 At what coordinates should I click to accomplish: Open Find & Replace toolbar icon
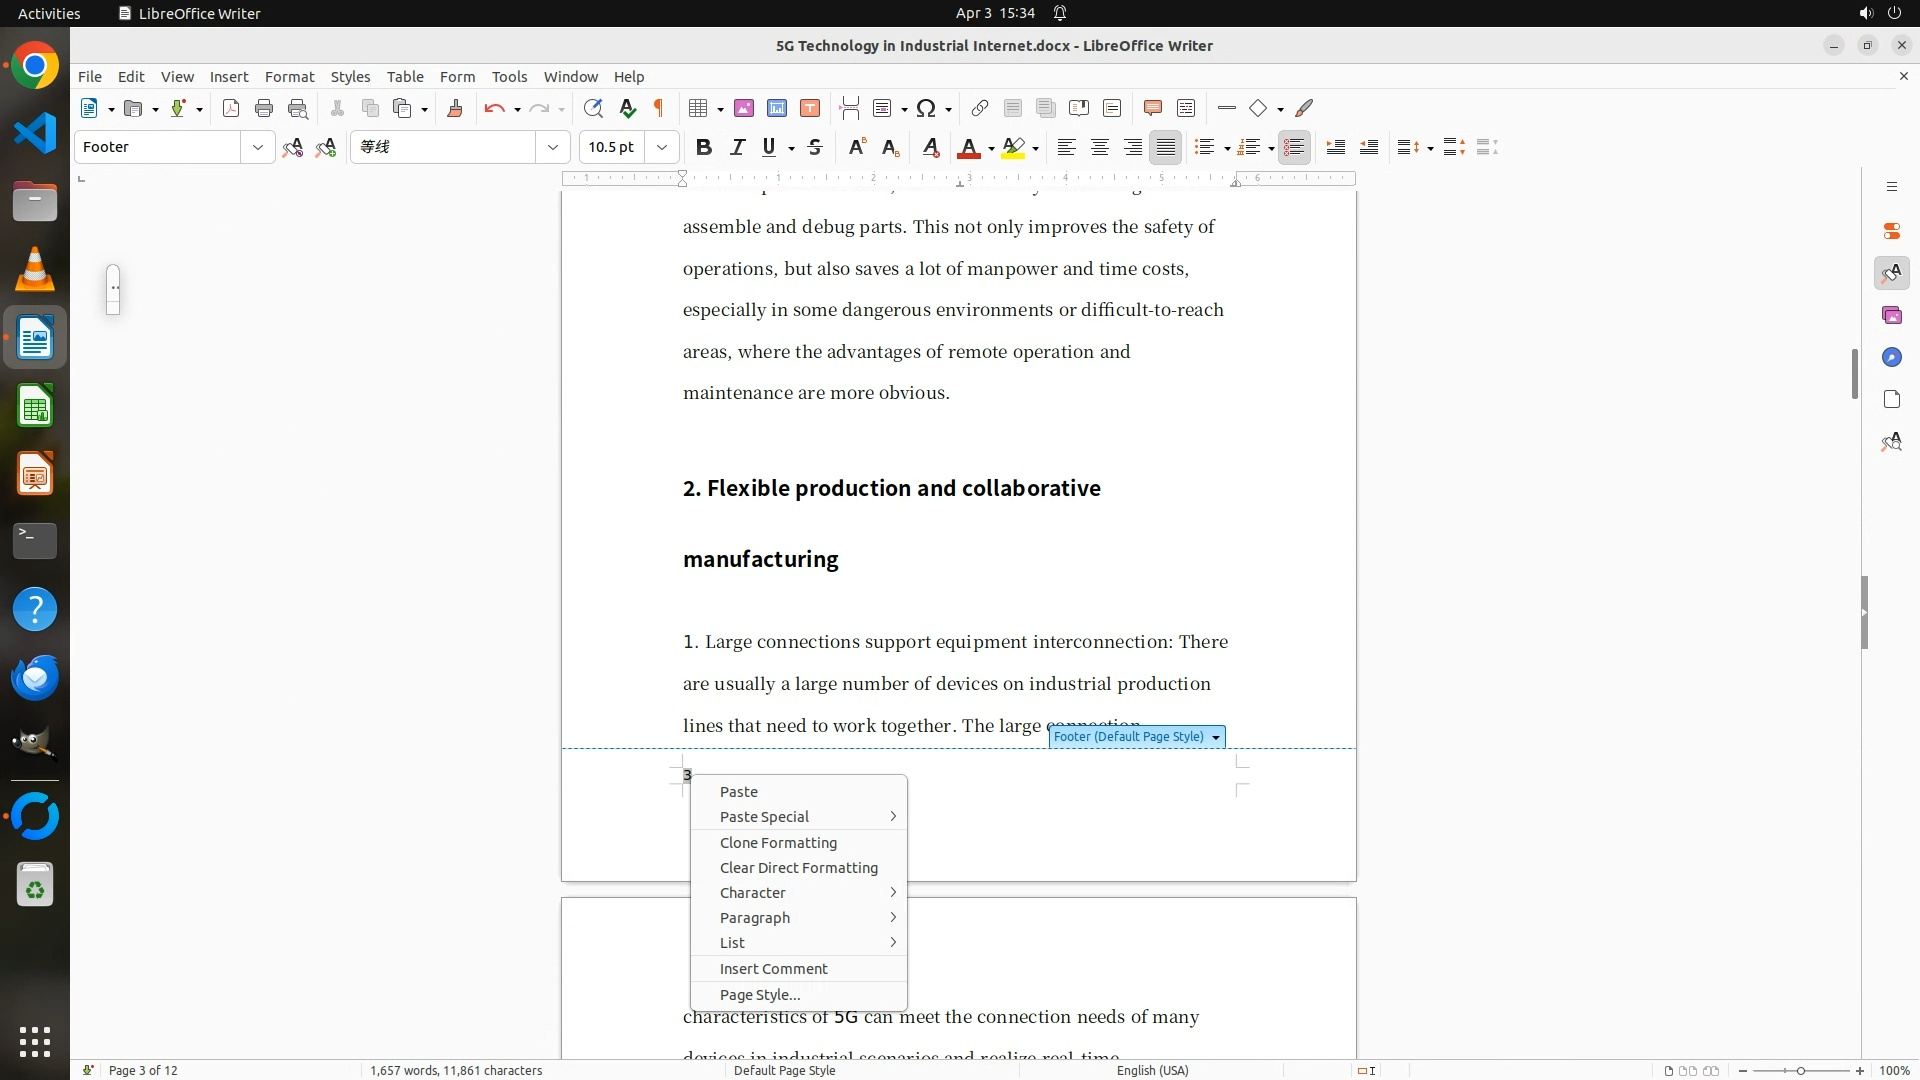[x=593, y=108]
